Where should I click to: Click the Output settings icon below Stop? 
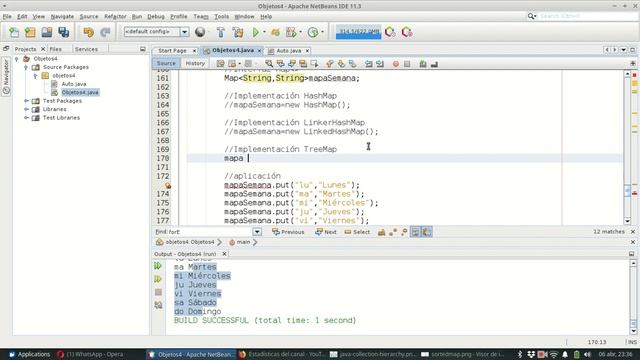point(158,305)
